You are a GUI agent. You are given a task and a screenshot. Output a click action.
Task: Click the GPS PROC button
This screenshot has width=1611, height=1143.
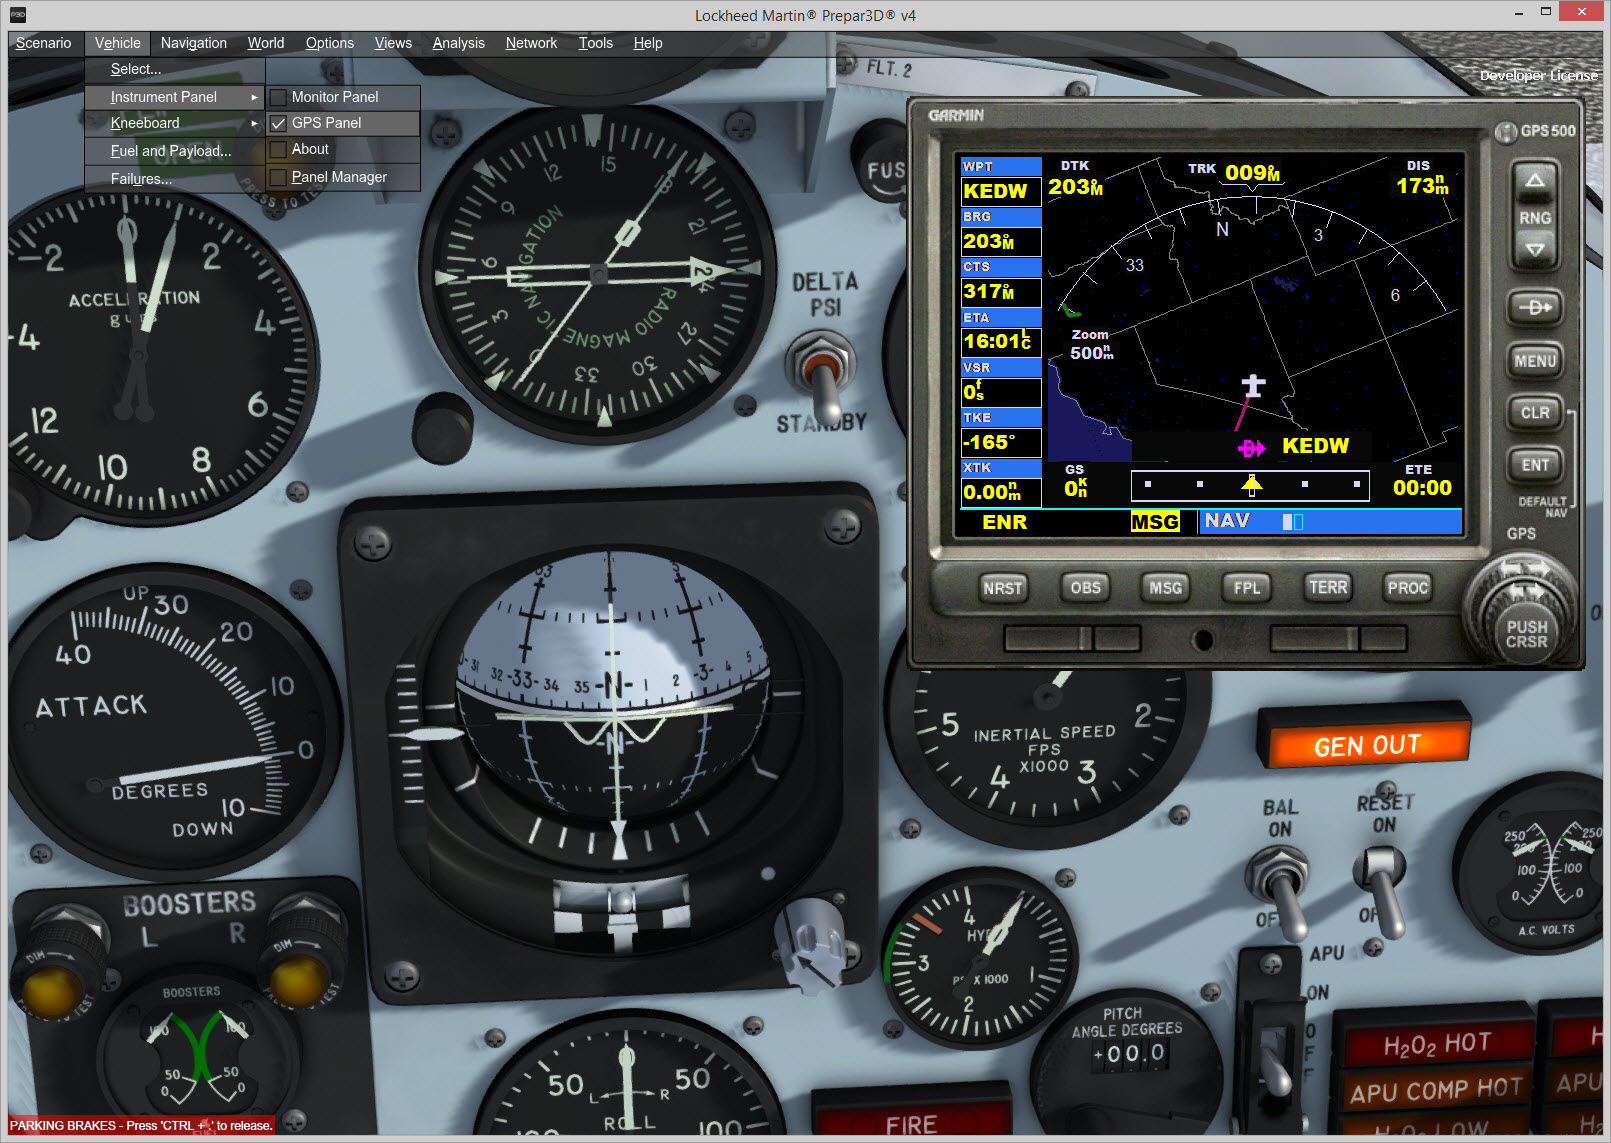[x=1407, y=587]
